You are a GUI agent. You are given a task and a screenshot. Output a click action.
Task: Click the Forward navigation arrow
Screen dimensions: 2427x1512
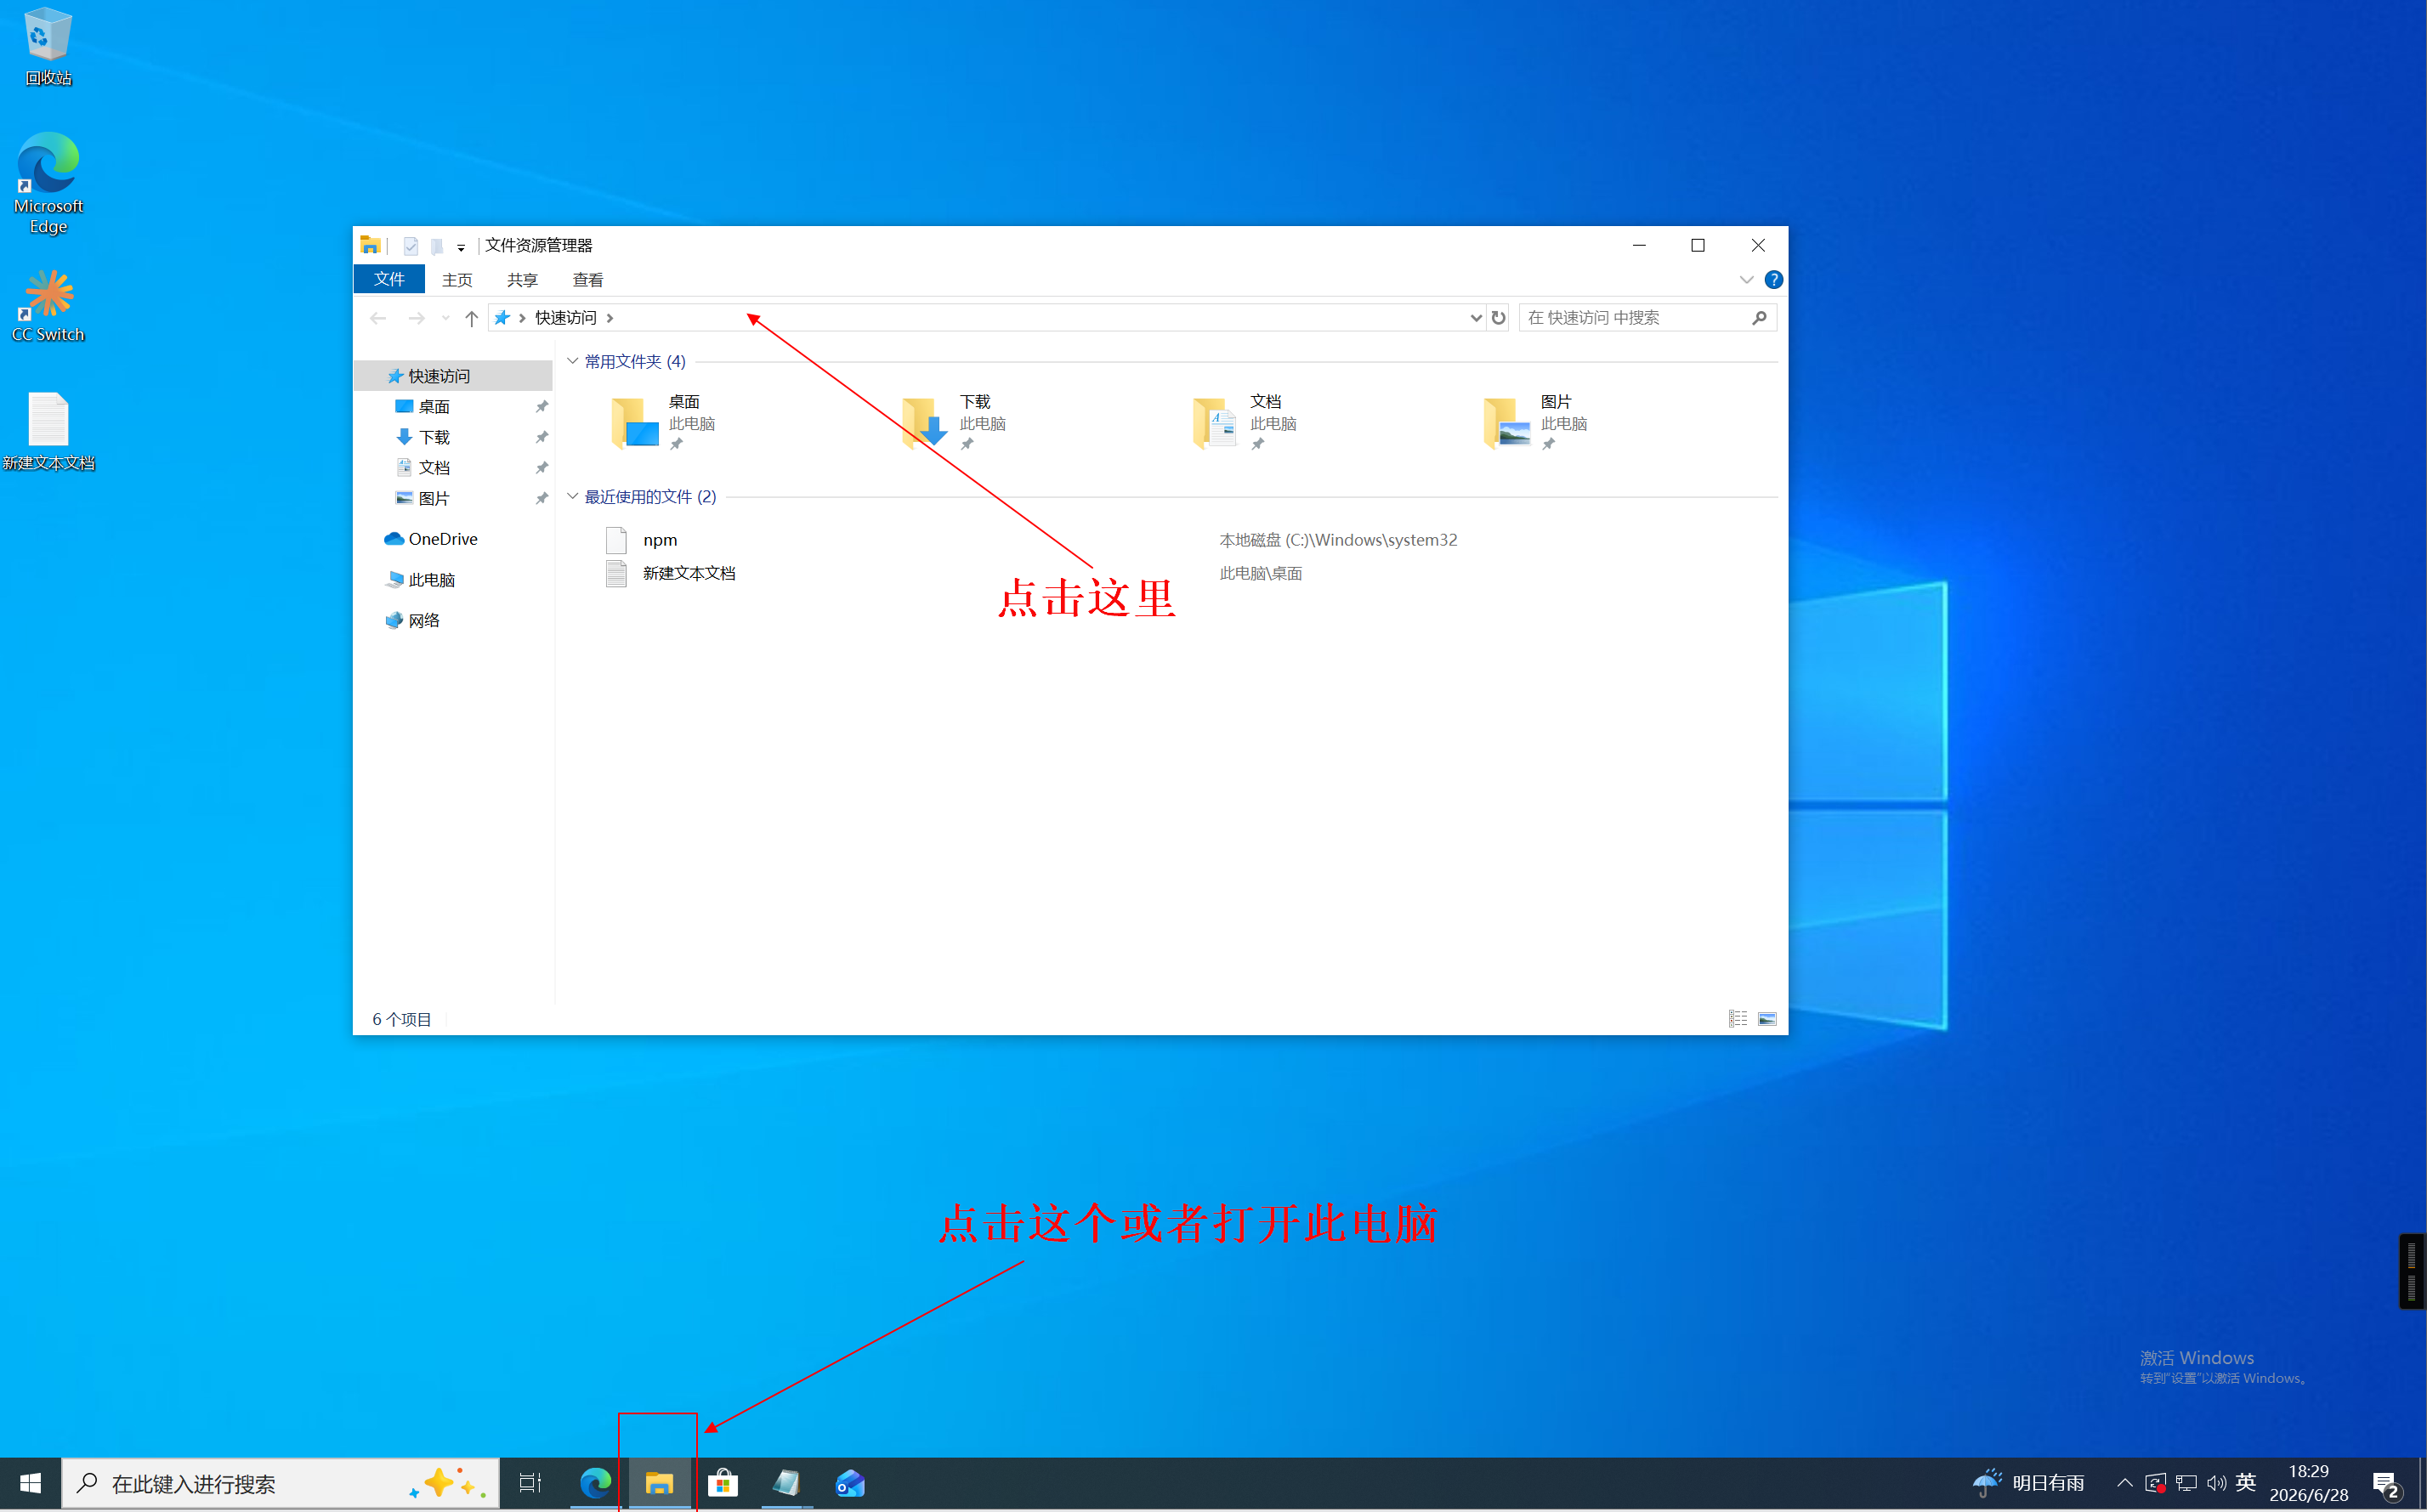416,318
